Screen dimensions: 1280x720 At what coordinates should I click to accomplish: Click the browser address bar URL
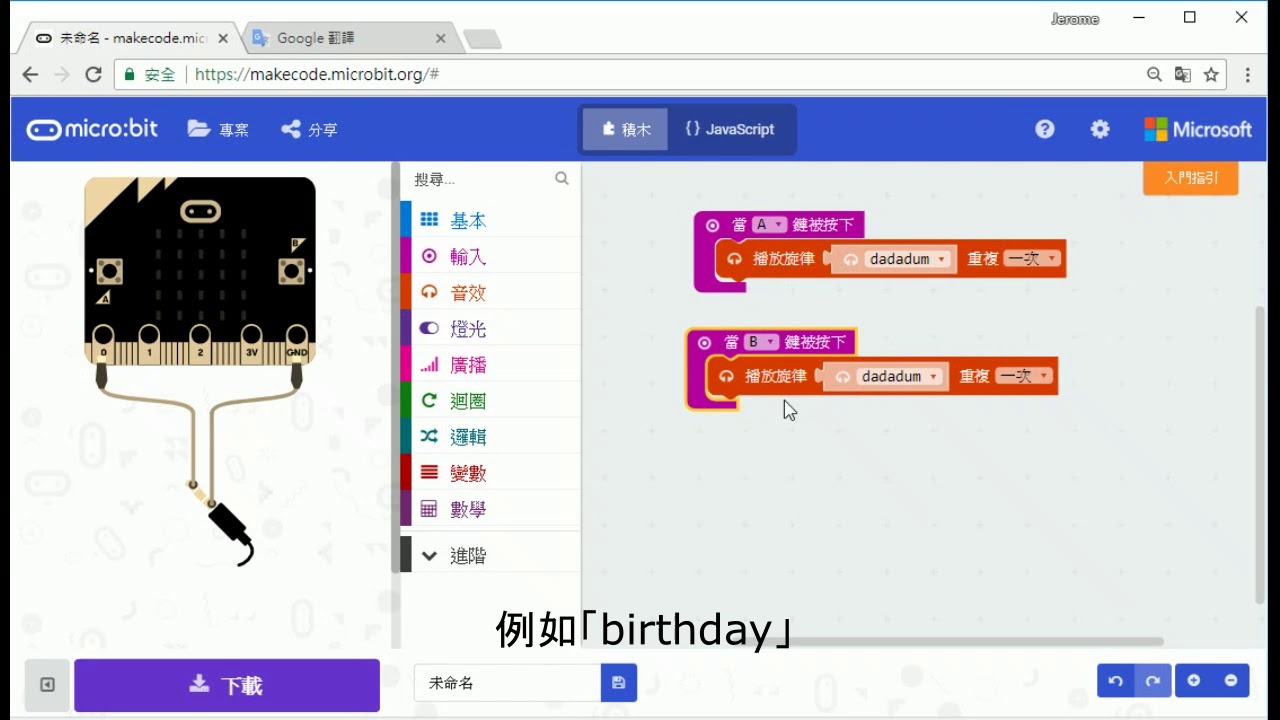point(317,75)
